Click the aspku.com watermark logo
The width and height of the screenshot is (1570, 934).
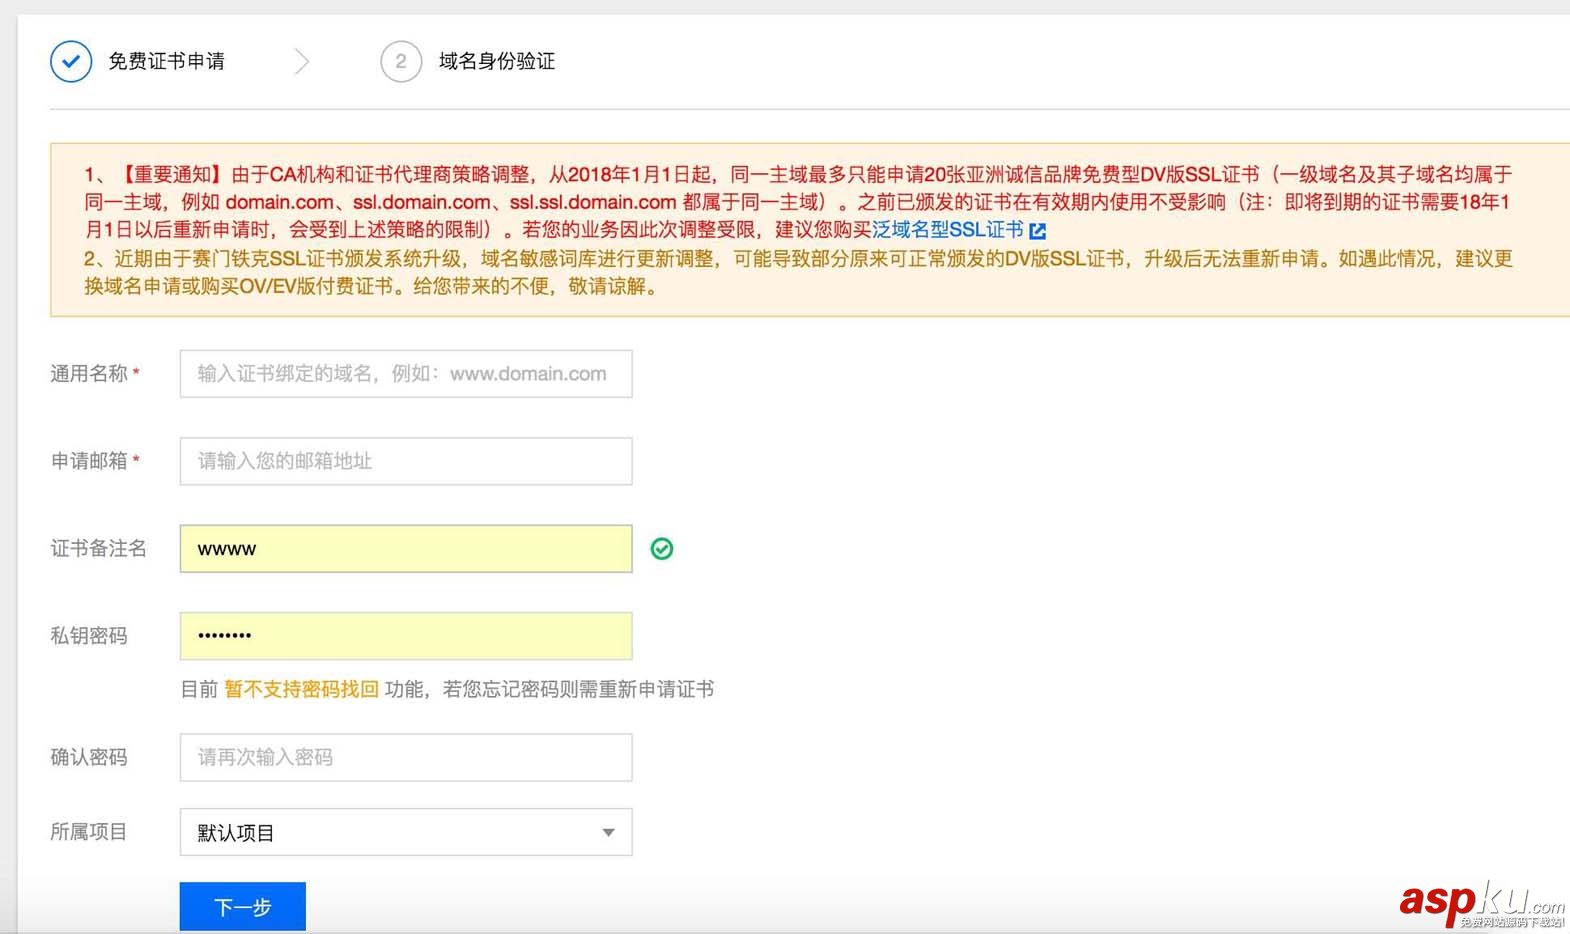[x=1480, y=903]
